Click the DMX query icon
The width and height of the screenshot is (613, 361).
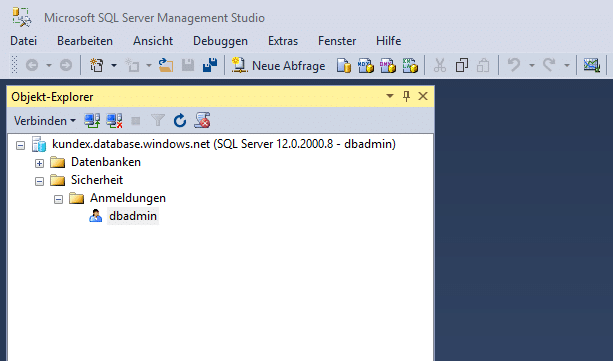[x=388, y=66]
